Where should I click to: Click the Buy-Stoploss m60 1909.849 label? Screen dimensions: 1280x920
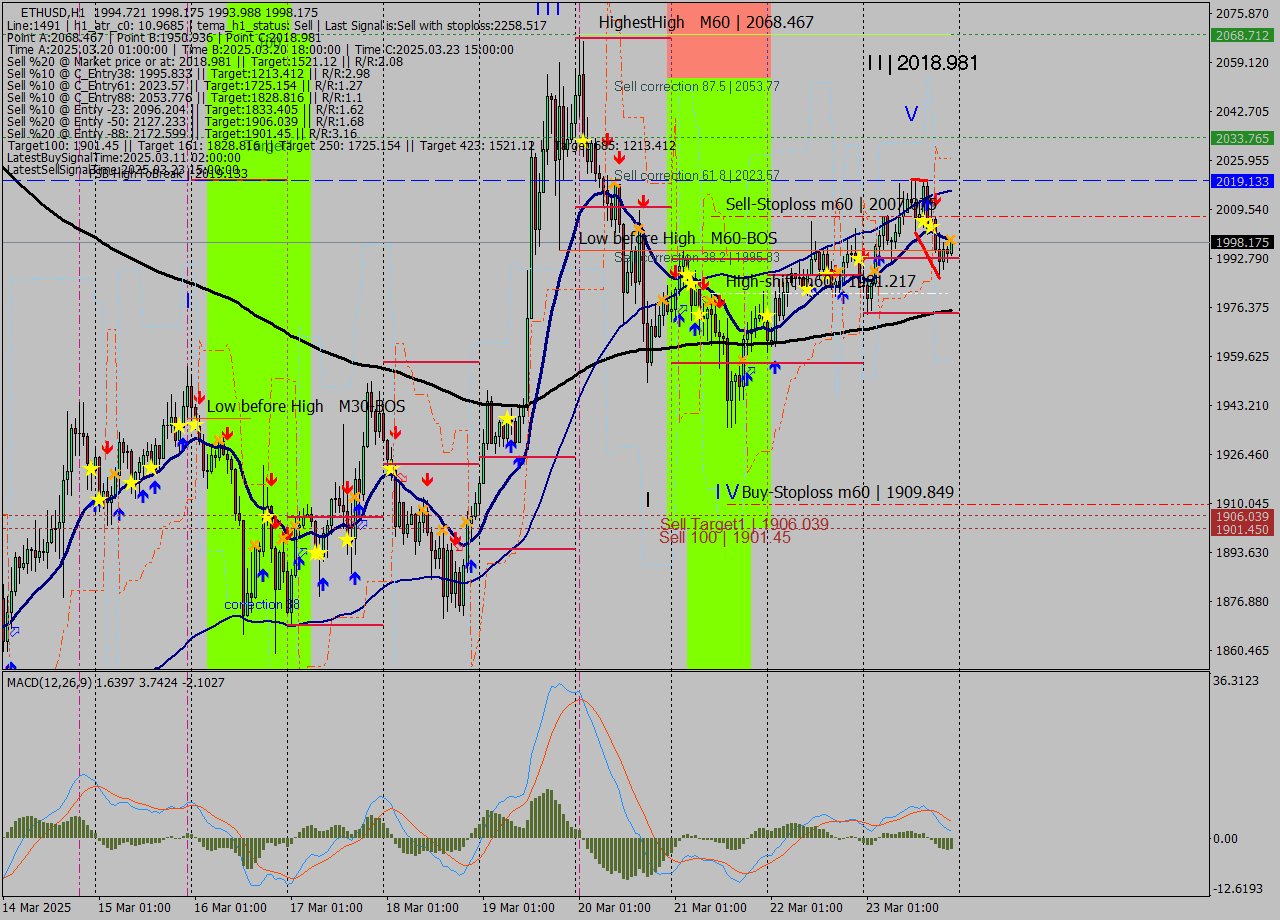847,492
